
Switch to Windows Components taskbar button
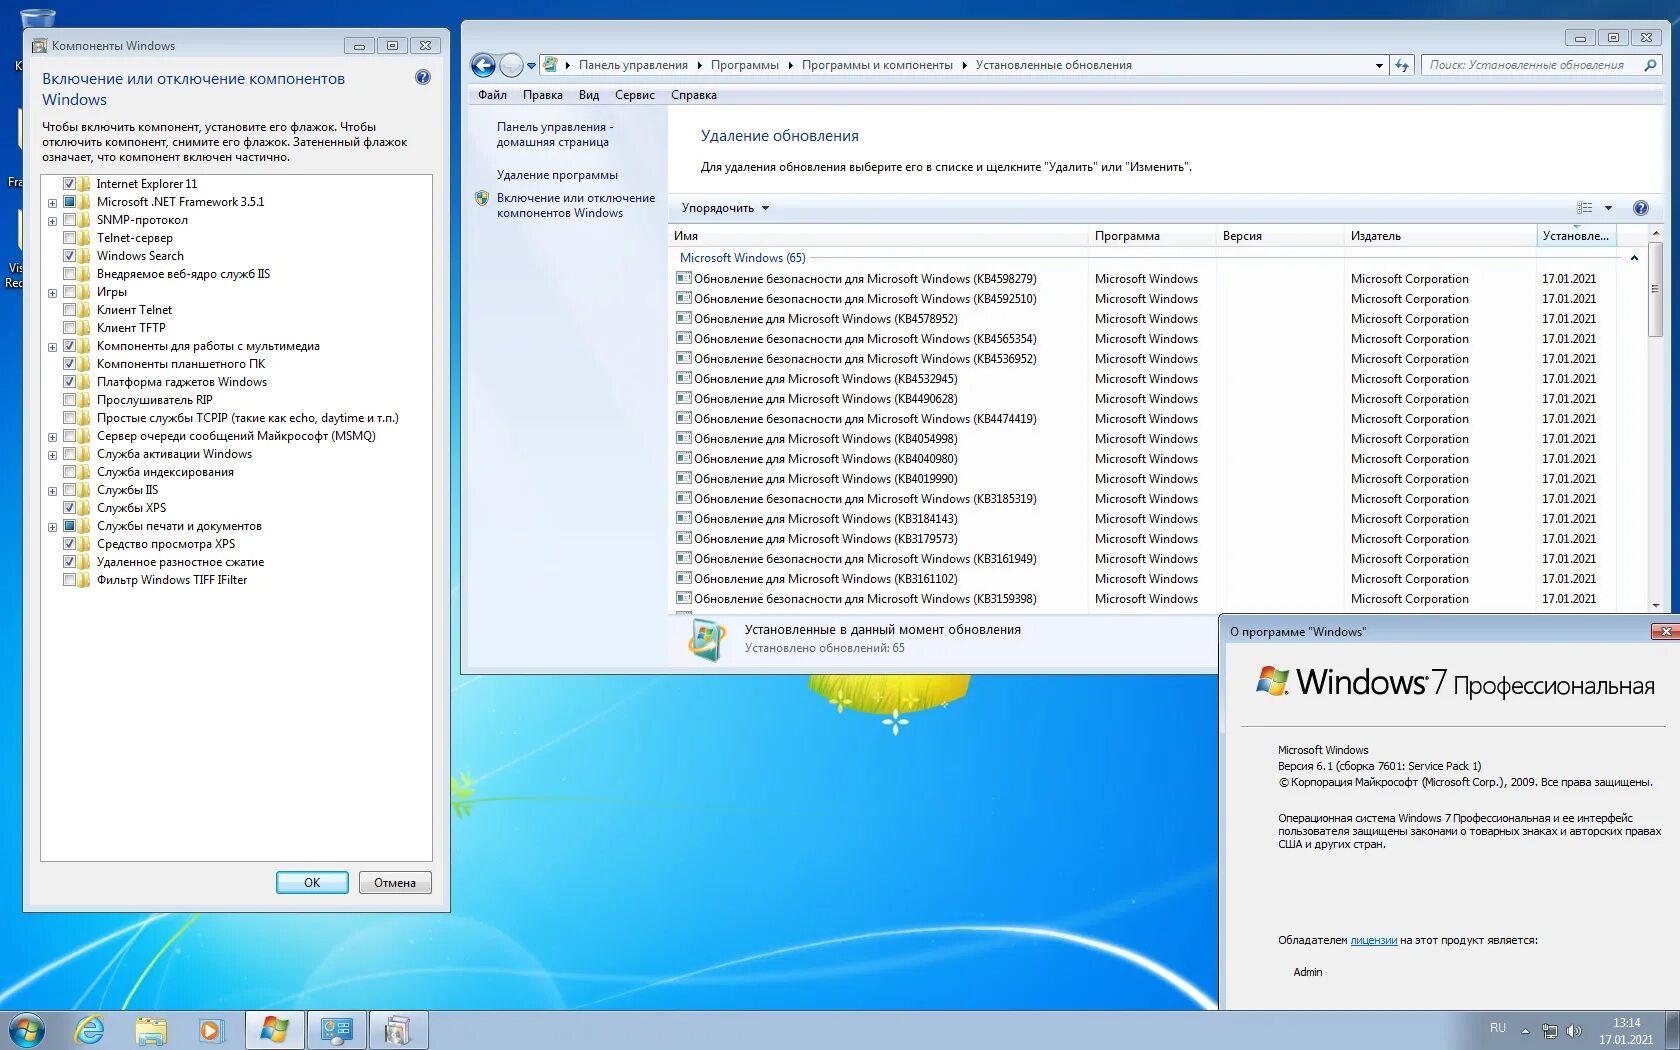point(398,1030)
